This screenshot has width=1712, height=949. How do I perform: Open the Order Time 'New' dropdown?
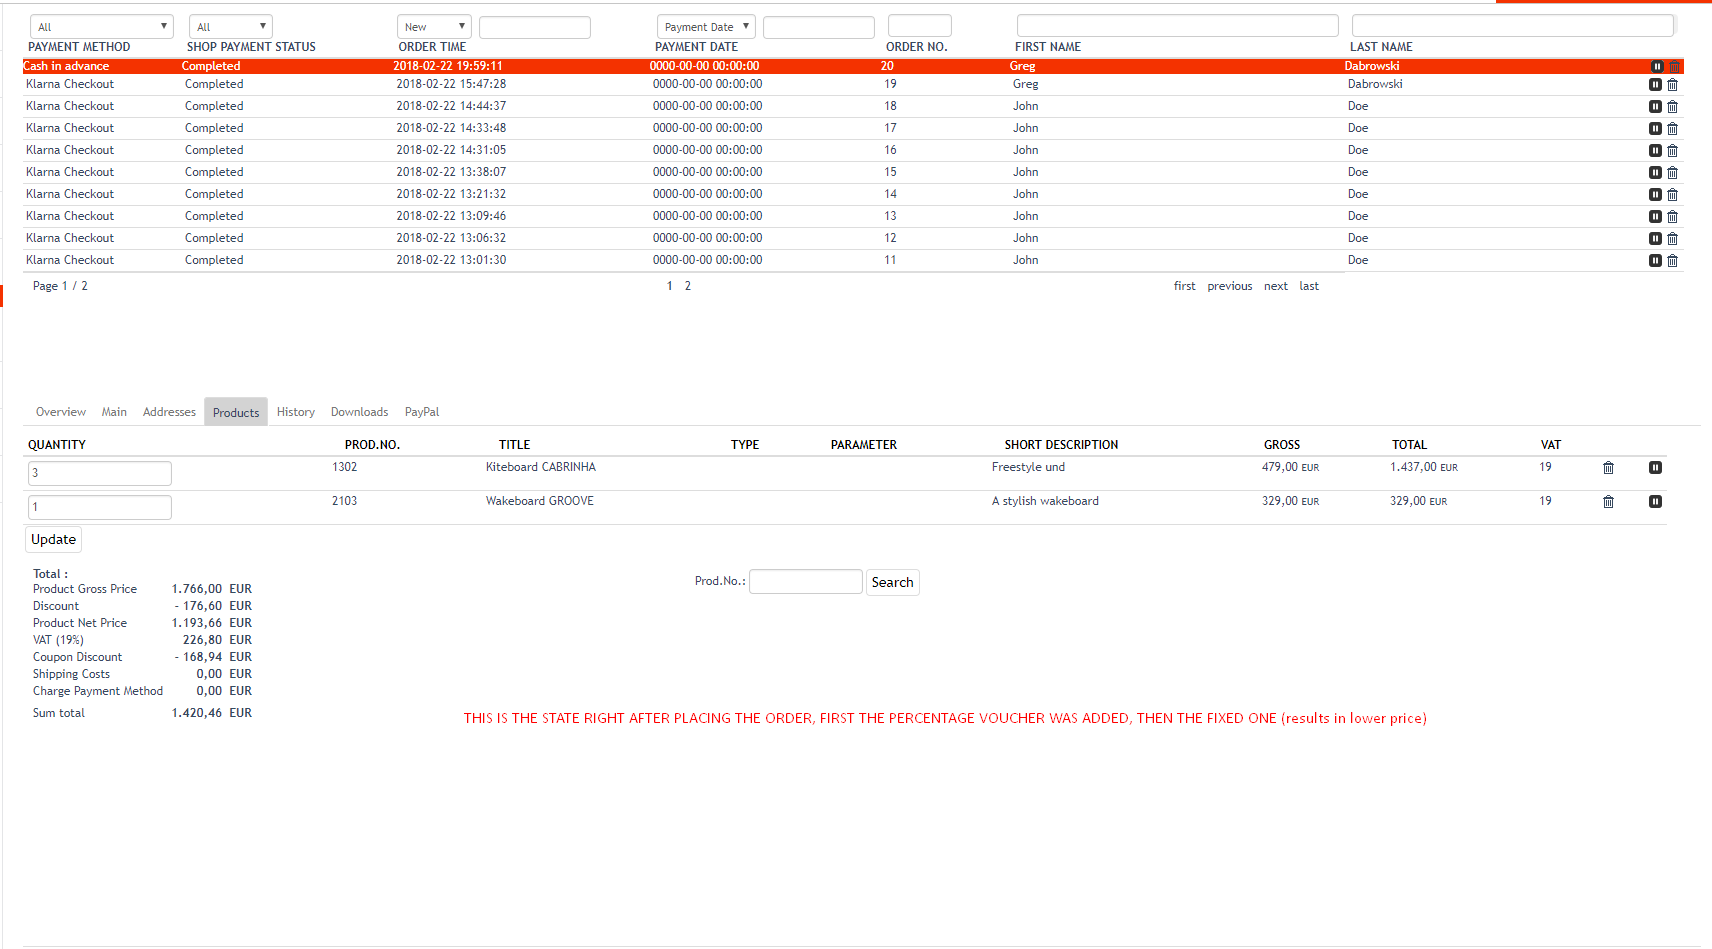click(434, 27)
